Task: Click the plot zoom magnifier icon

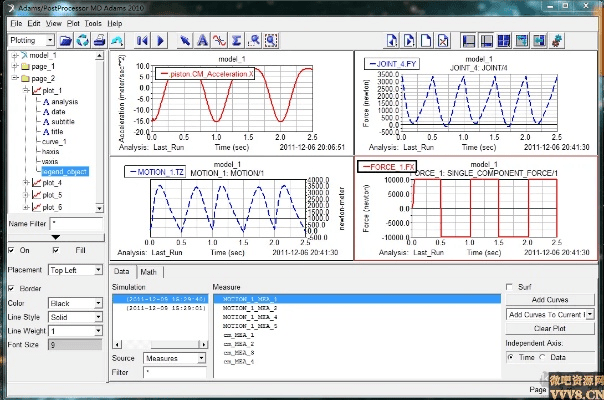Action: click(254, 40)
